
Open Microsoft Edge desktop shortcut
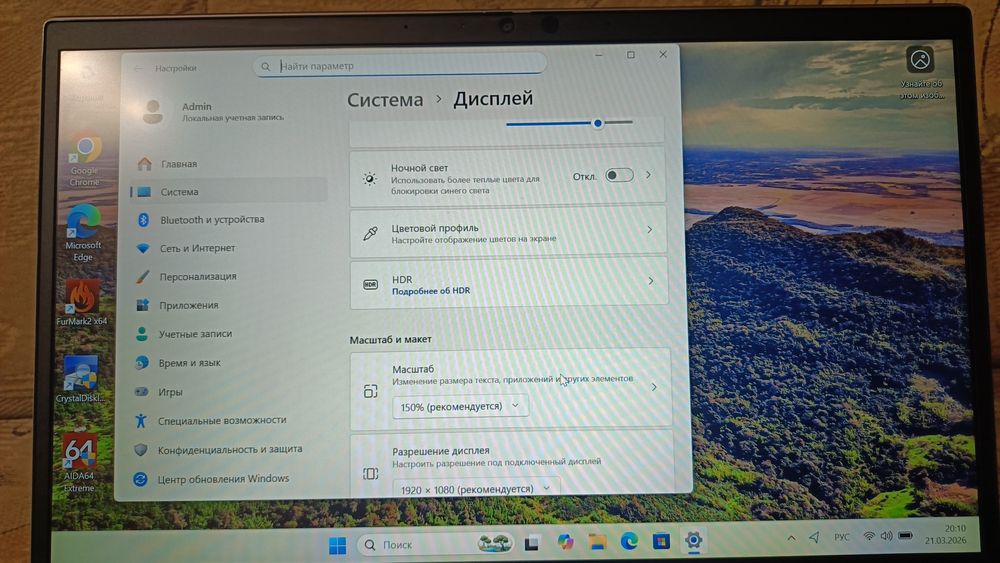click(84, 233)
